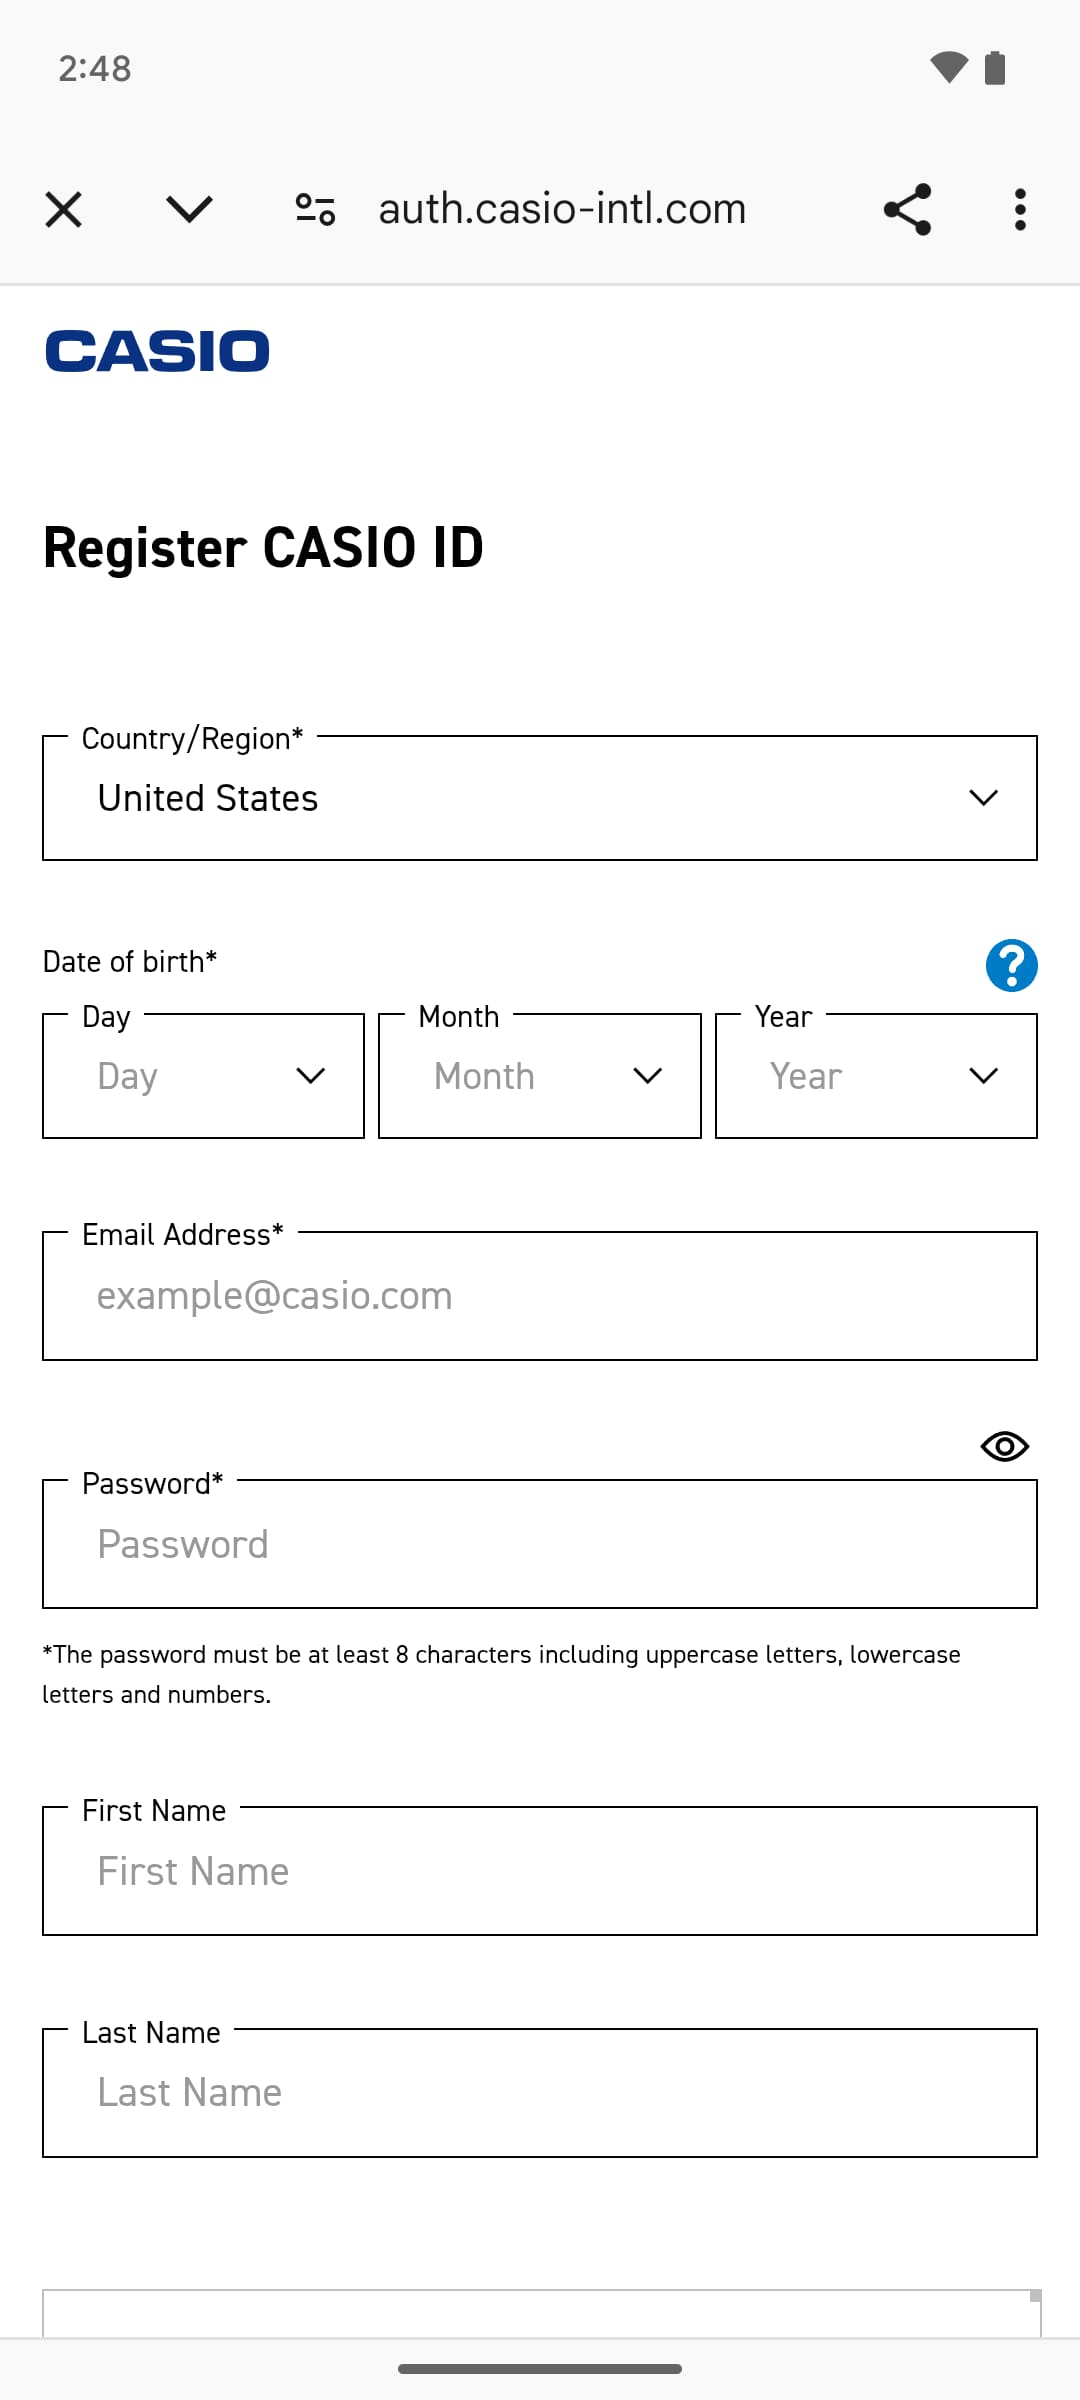Focus the Email Address field

coord(540,1296)
